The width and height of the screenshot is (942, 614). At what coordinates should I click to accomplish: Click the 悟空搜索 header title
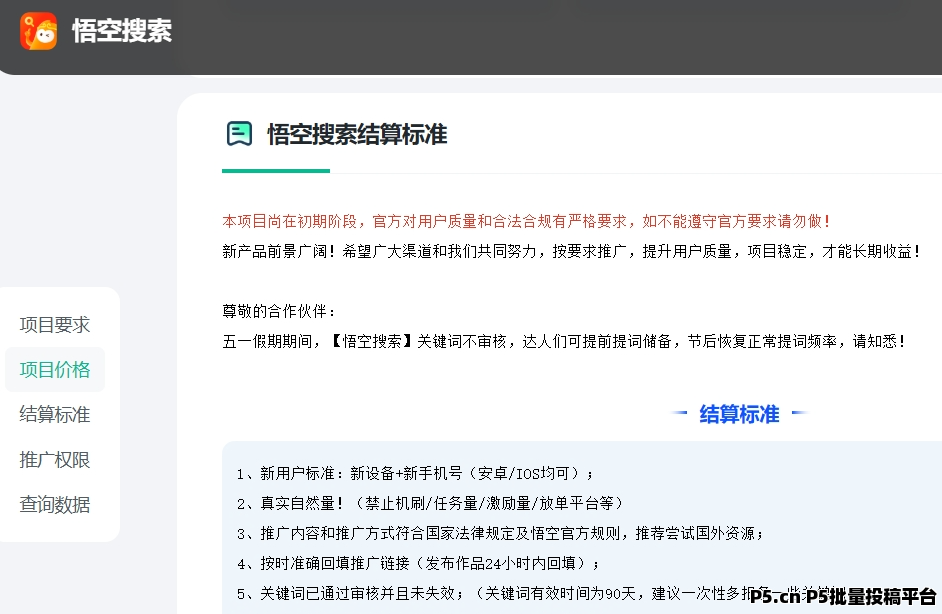tap(122, 31)
